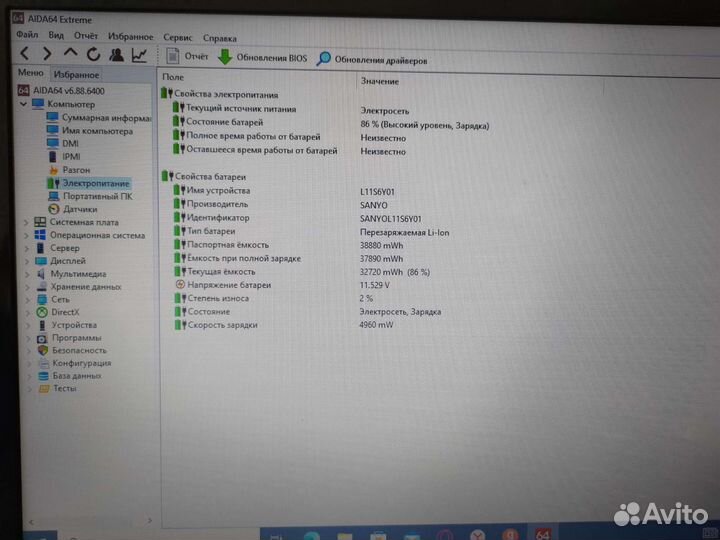Click the Устройства tree icon
The image size is (720, 540).
[42, 325]
